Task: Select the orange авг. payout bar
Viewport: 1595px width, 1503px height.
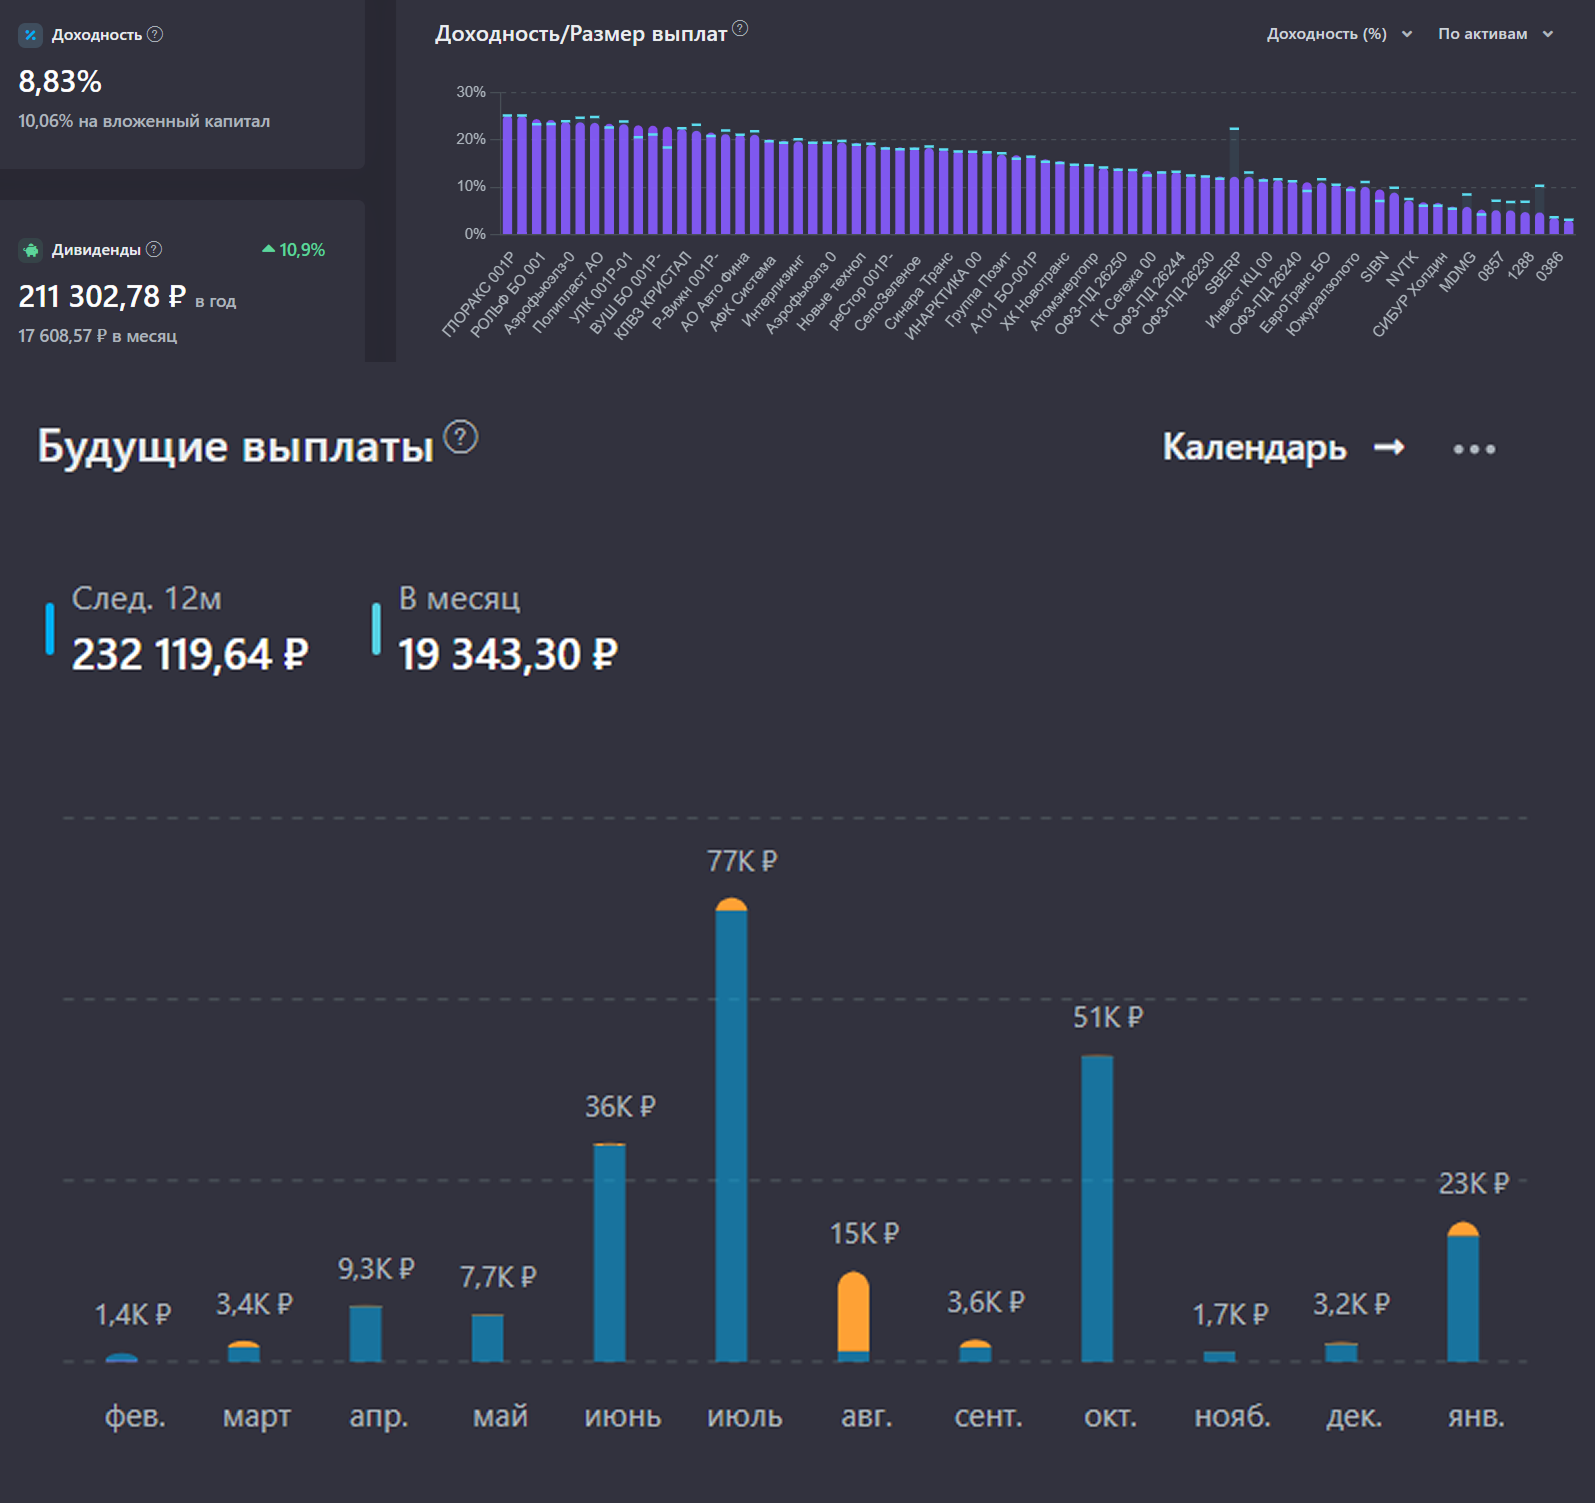Action: tap(853, 1310)
